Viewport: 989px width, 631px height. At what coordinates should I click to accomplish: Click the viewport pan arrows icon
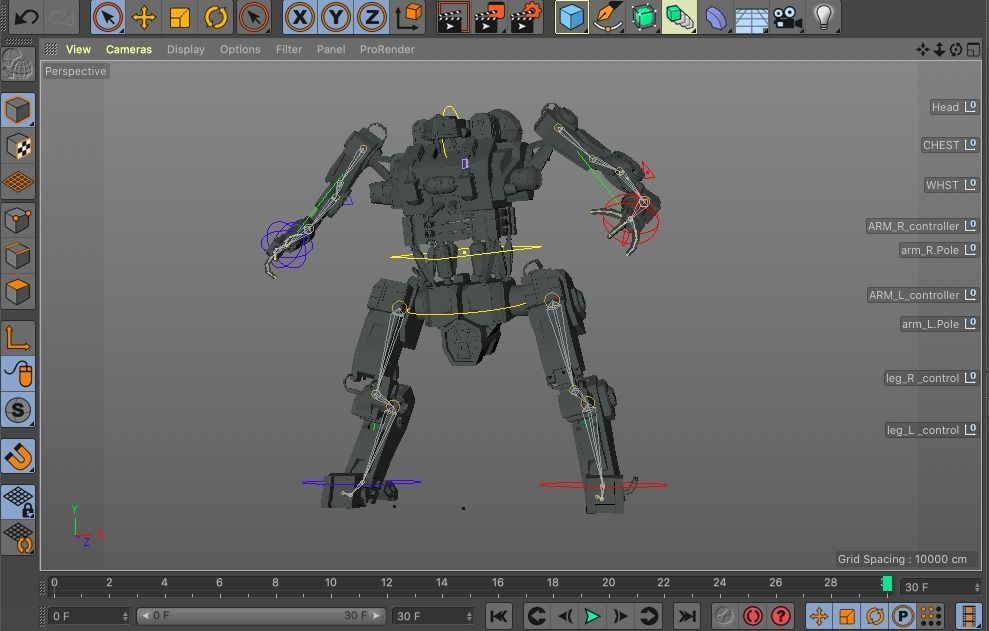point(923,50)
